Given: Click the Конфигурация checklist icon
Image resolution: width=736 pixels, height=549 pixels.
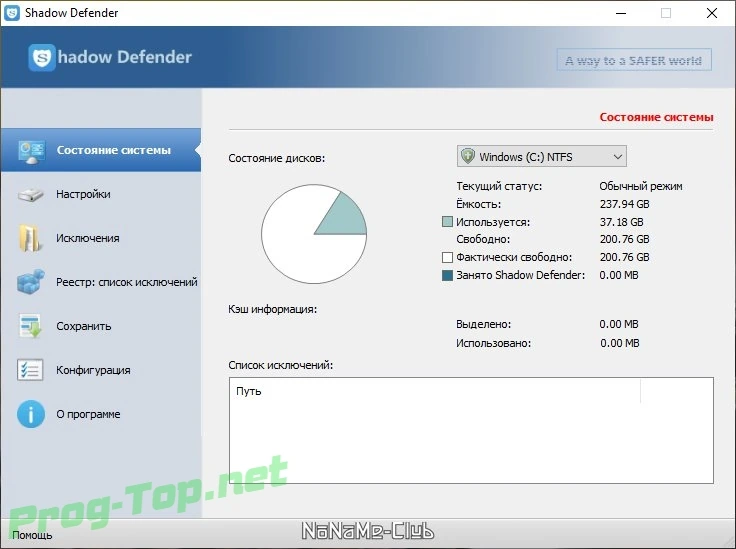Looking at the screenshot, I should [x=30, y=370].
